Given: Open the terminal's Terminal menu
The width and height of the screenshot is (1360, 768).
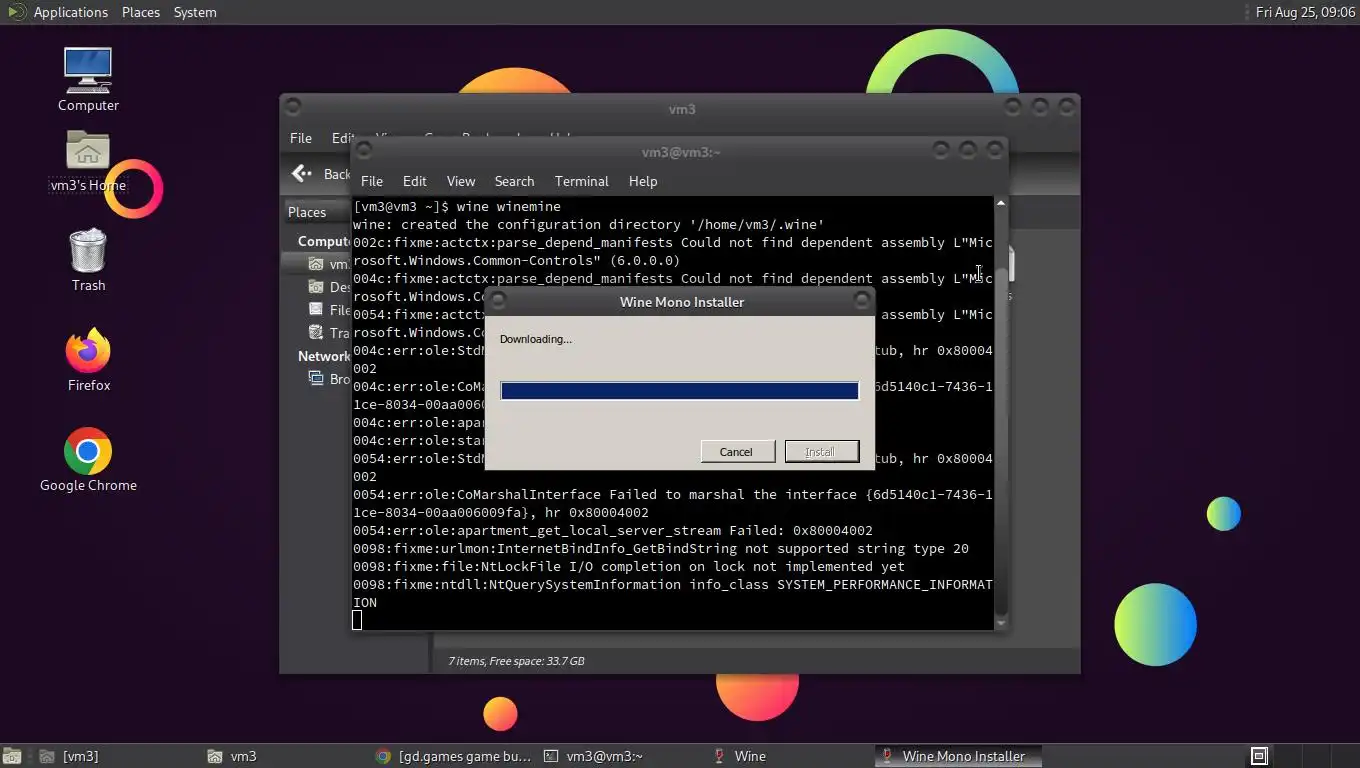Looking at the screenshot, I should (581, 181).
